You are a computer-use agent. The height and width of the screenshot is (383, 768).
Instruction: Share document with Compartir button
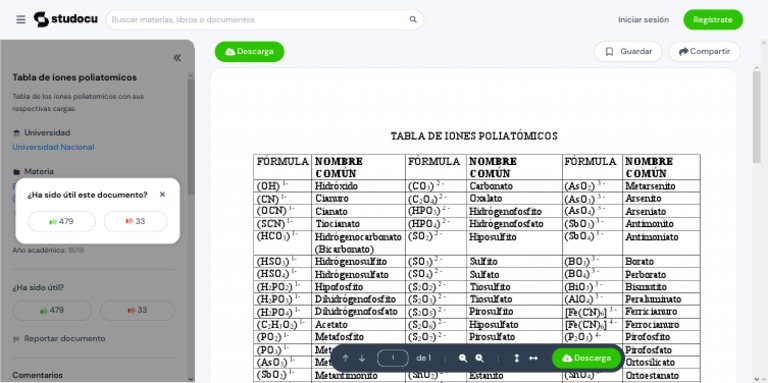pos(704,51)
